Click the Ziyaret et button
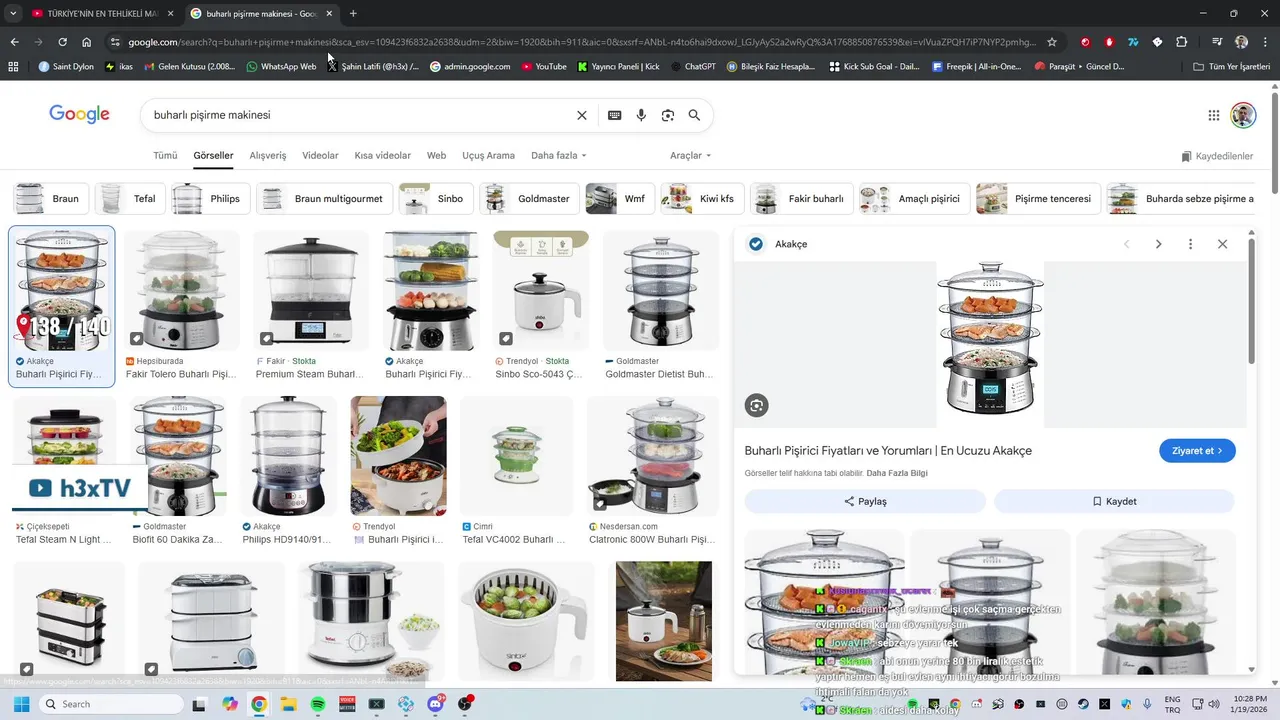This screenshot has width=1280, height=720. click(x=1197, y=451)
